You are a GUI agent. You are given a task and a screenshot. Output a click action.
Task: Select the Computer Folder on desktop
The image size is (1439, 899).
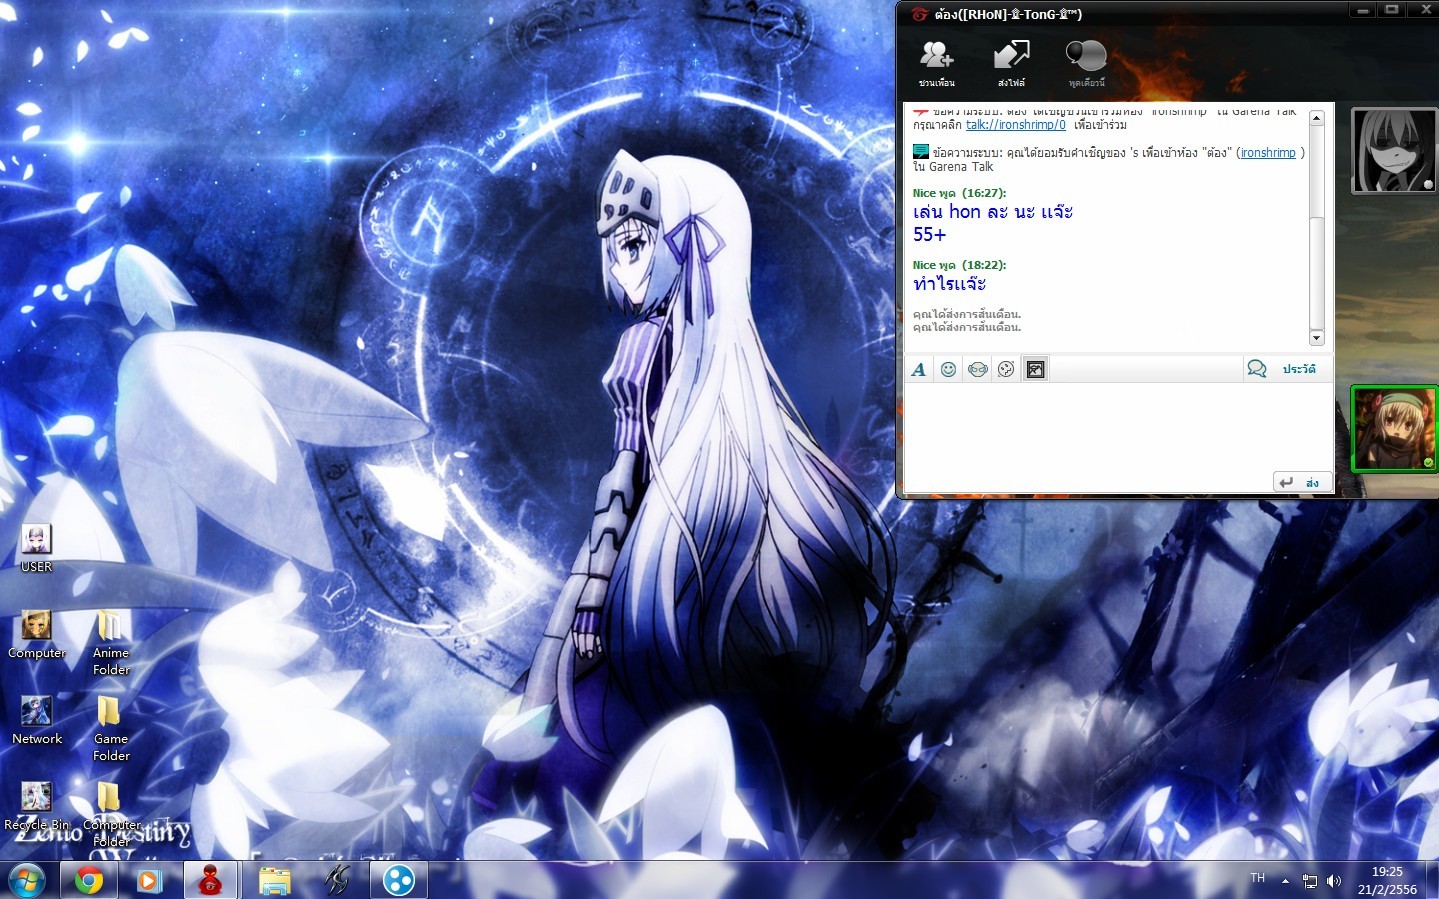pyautogui.click(x=111, y=815)
